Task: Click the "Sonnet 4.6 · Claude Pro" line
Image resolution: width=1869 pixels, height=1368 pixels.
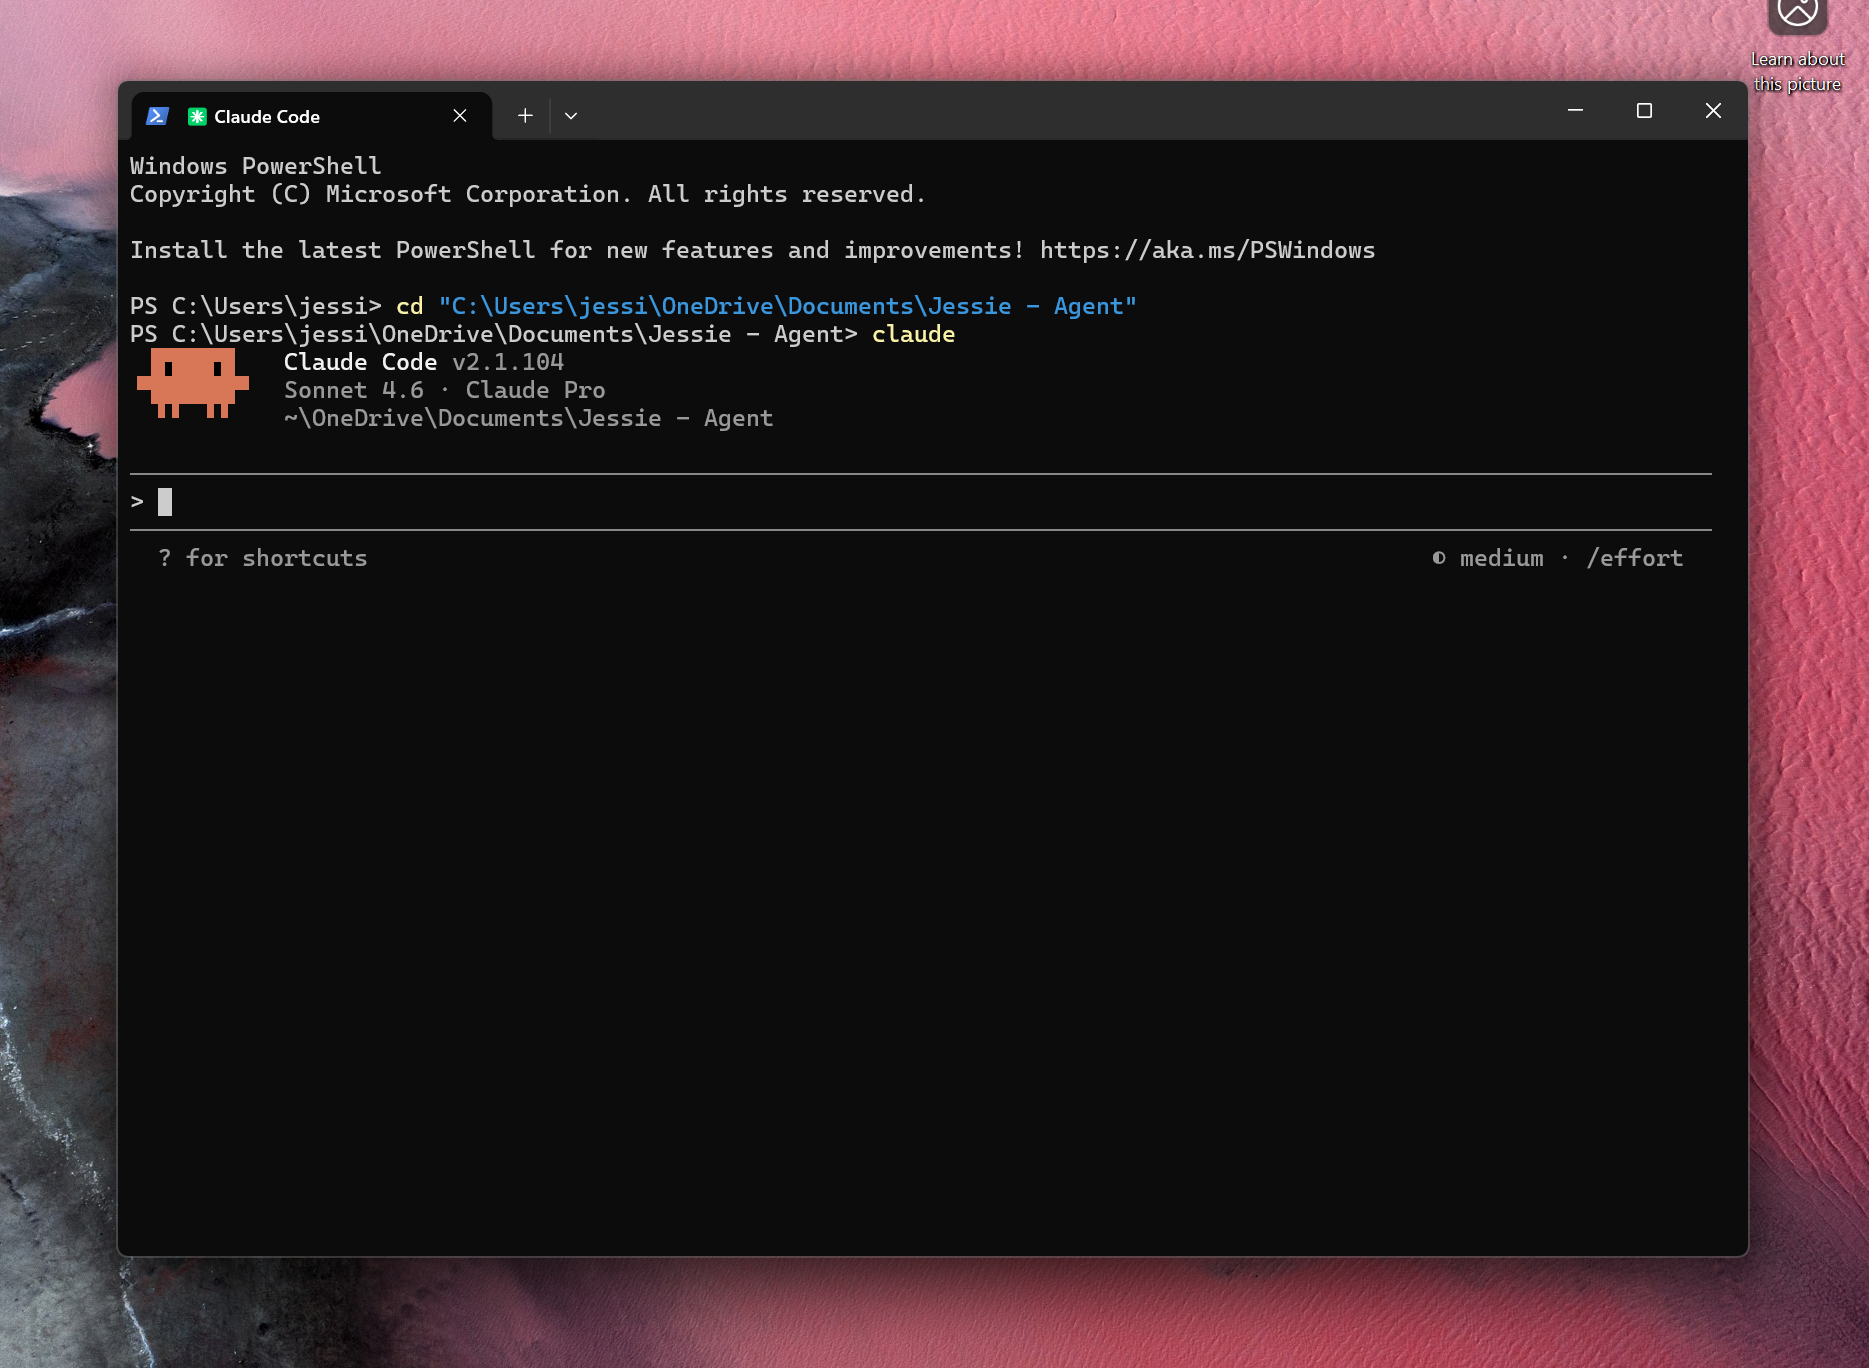Action: pos(445,390)
